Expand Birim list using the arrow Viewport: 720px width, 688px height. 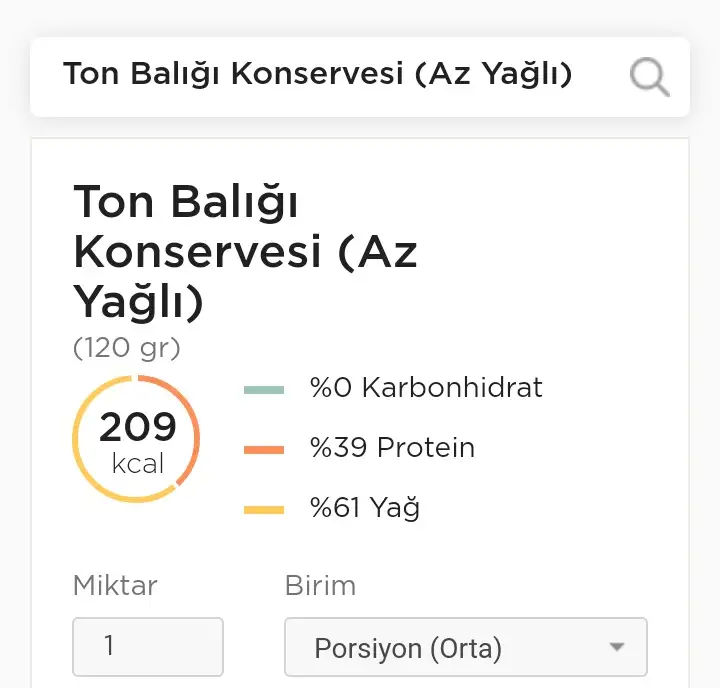(617, 647)
